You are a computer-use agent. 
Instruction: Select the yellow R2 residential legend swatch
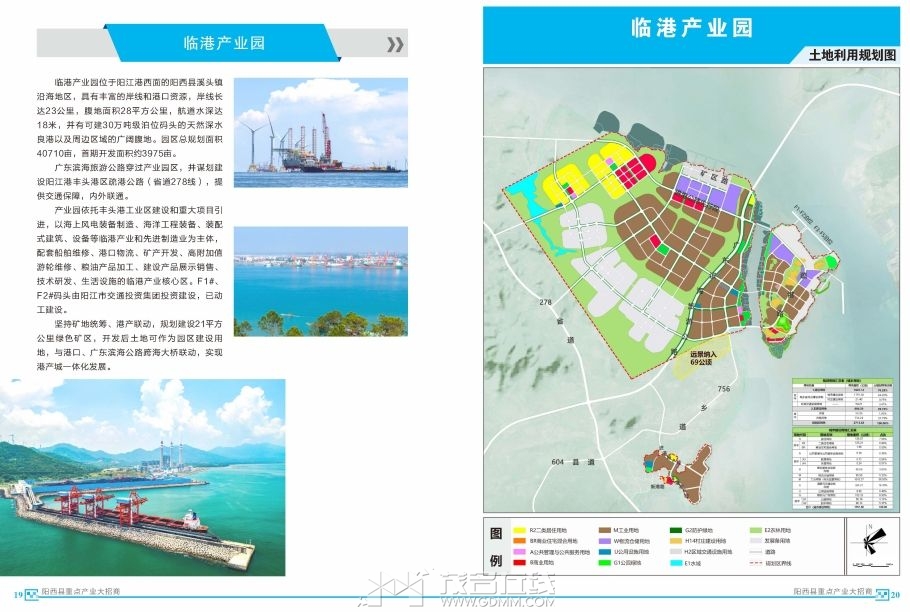click(x=519, y=529)
